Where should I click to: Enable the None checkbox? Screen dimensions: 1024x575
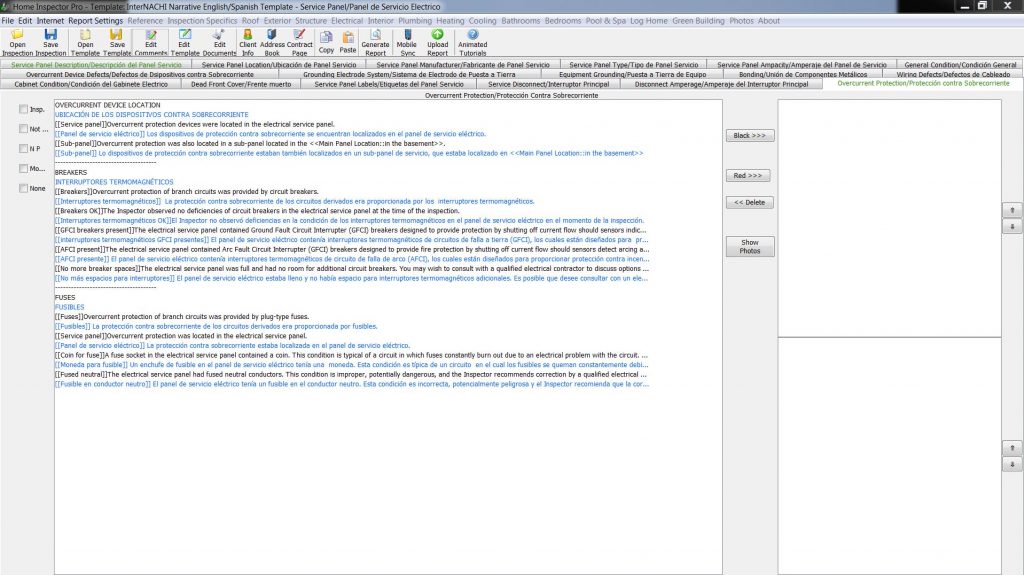click(x=24, y=188)
